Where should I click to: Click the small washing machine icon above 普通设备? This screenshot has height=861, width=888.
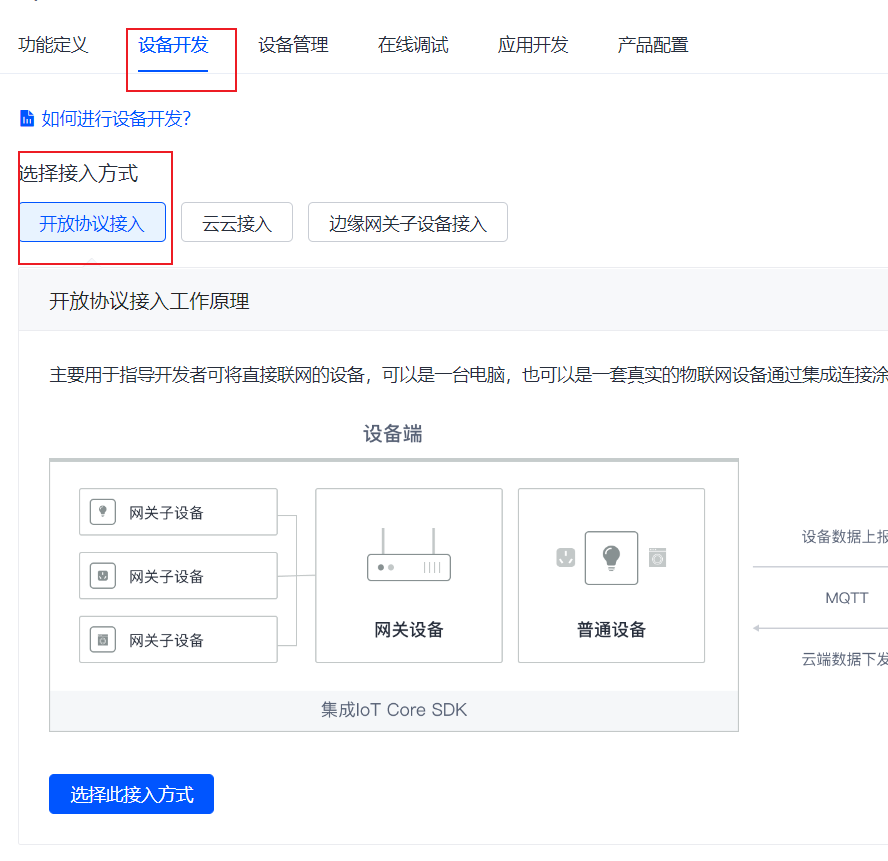click(x=657, y=557)
